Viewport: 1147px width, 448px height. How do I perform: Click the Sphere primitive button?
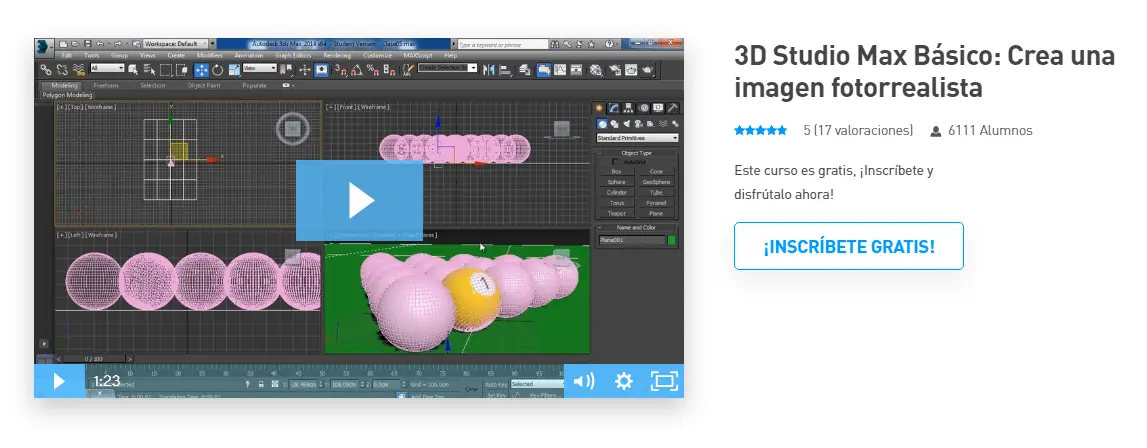617,182
